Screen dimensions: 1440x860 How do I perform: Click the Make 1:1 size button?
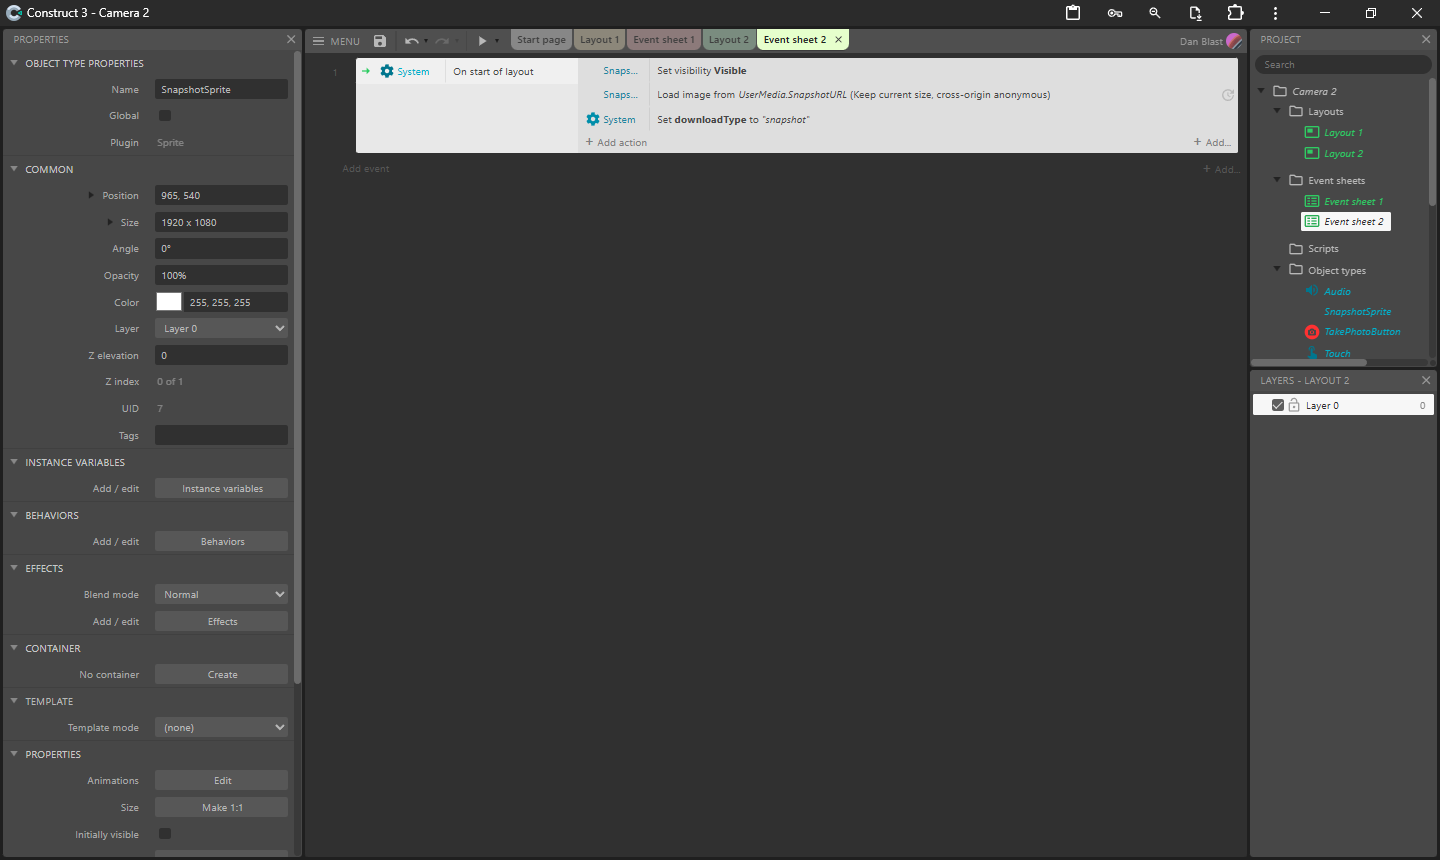click(222, 807)
